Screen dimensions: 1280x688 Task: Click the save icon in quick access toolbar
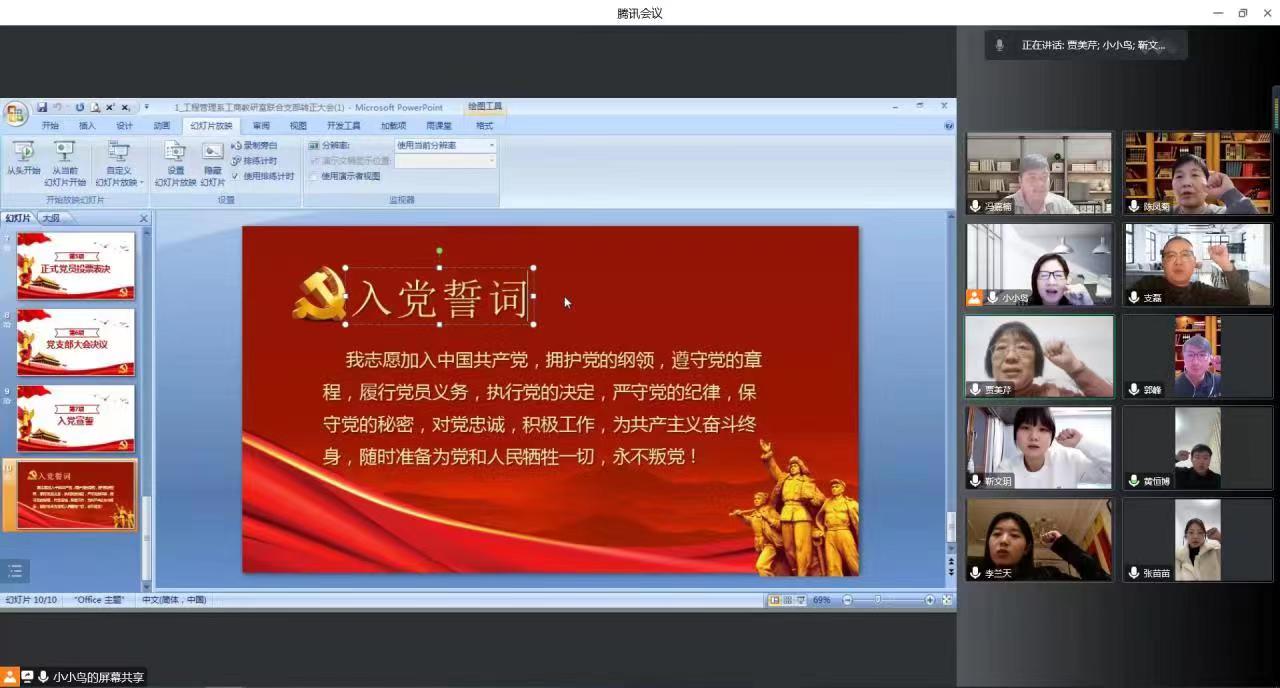[x=42, y=107]
